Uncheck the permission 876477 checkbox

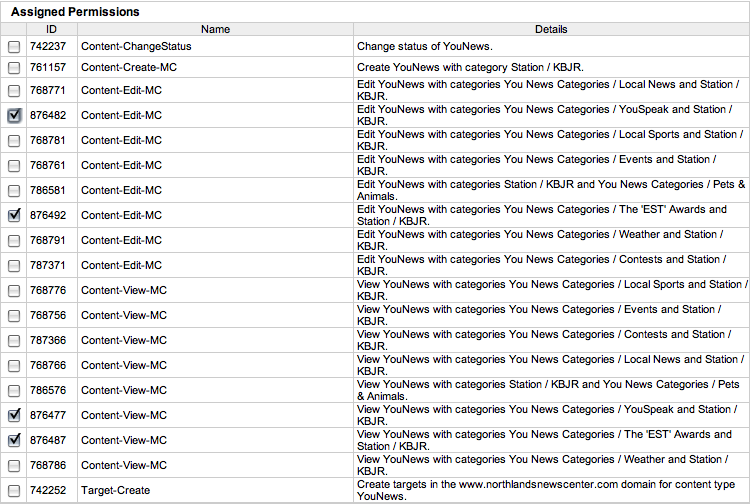tap(14, 415)
